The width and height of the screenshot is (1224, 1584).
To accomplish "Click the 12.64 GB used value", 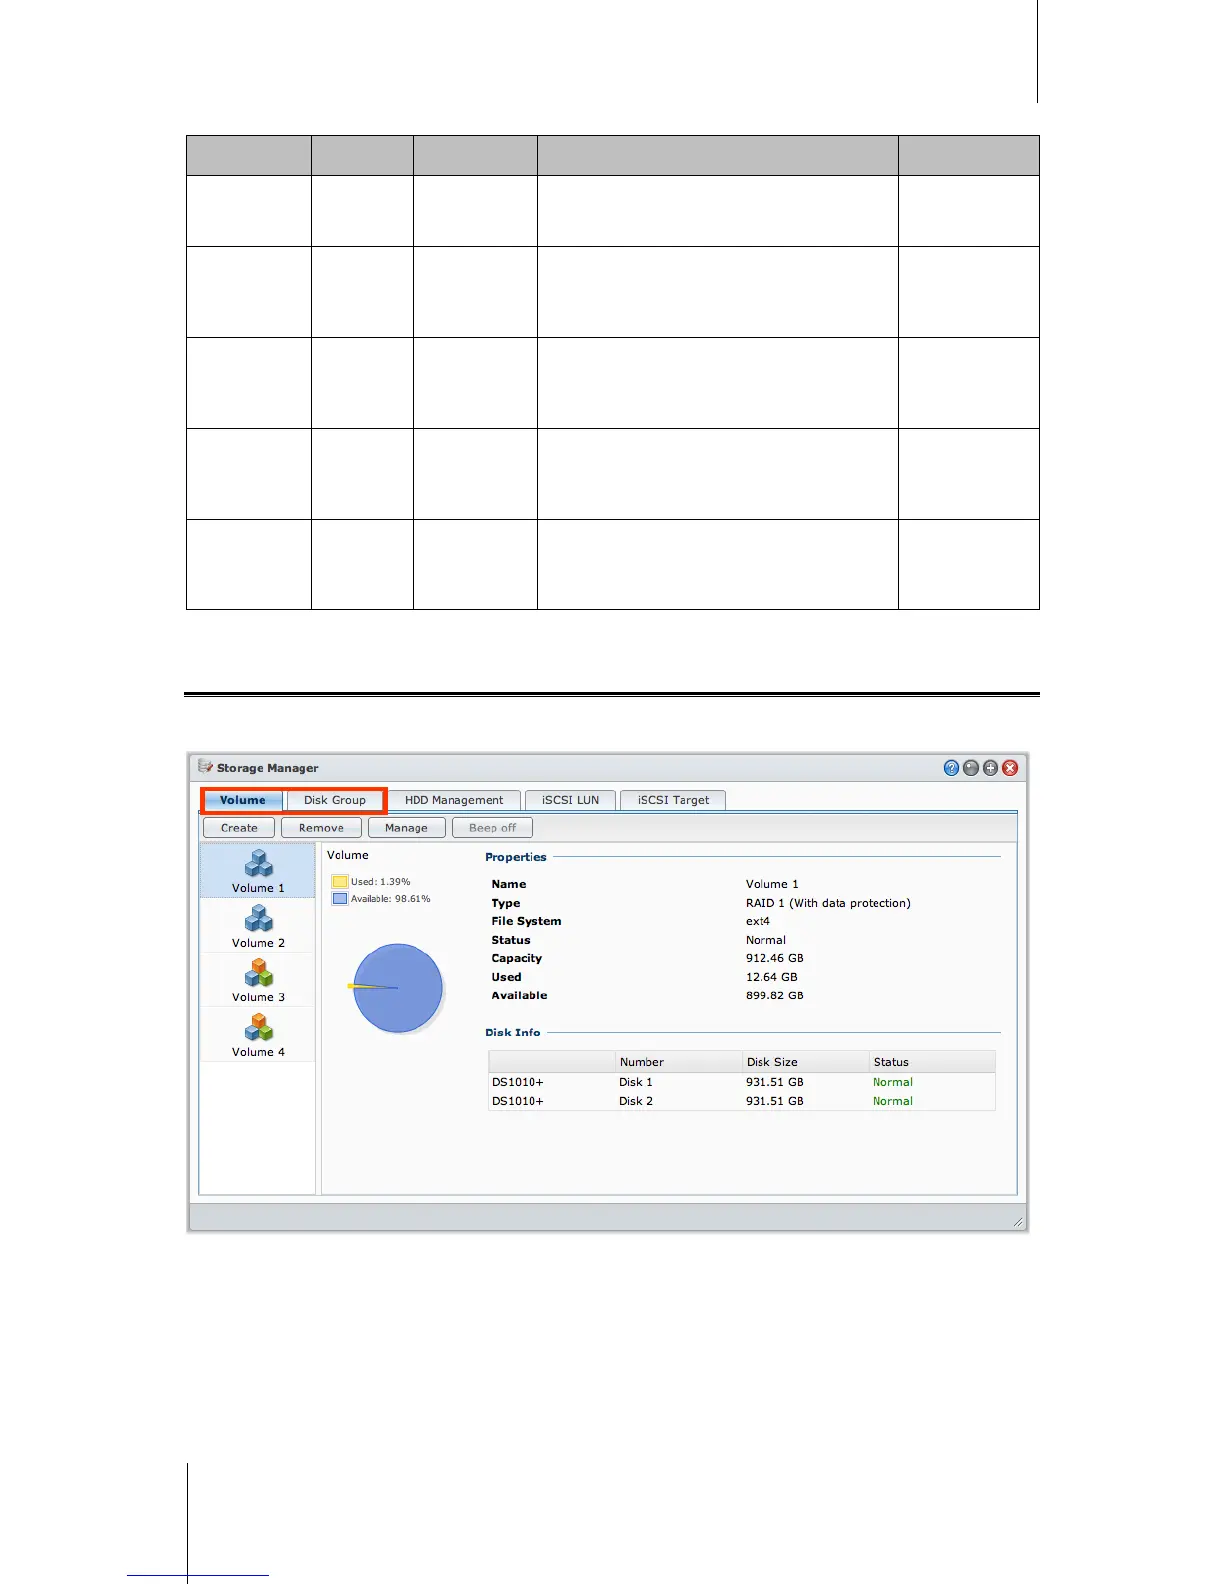I will click(x=772, y=977).
